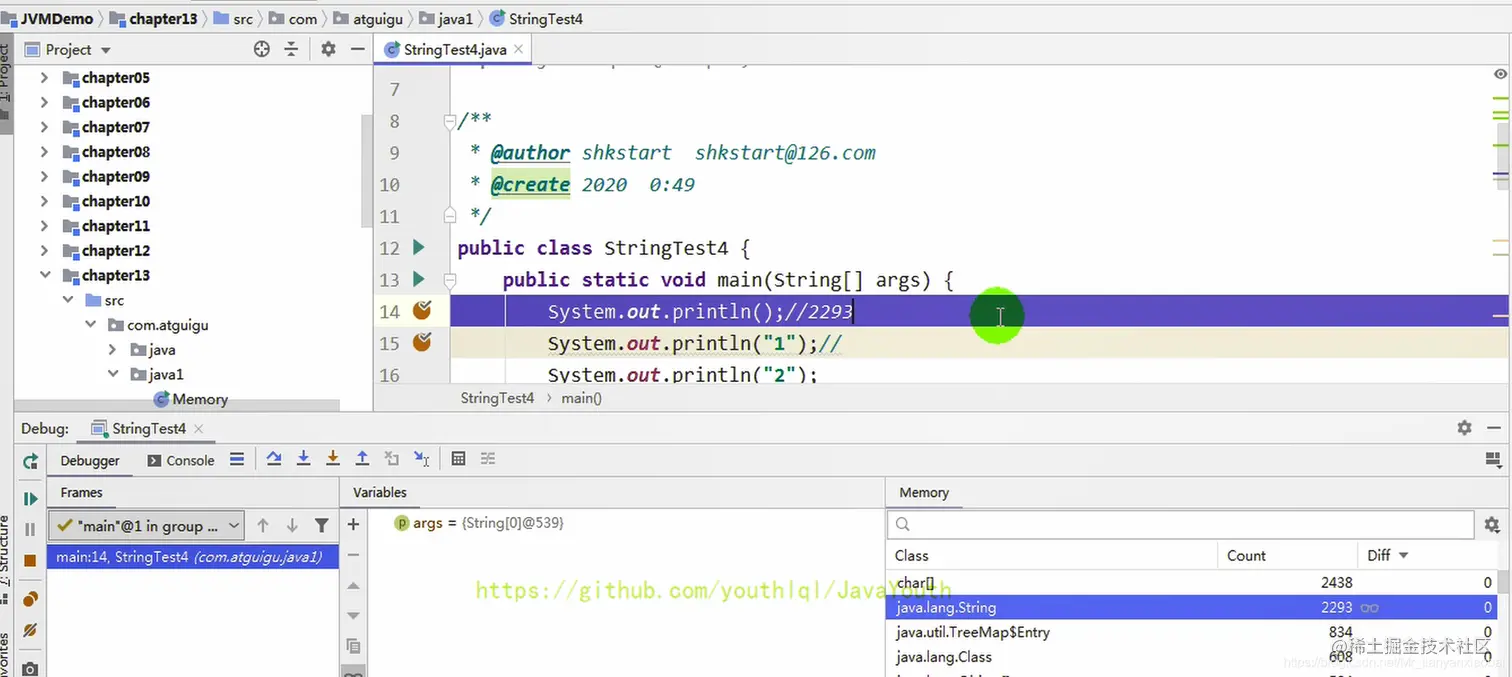Click in Memory class search field
Screen dimensions: 1512x677
(1180, 524)
